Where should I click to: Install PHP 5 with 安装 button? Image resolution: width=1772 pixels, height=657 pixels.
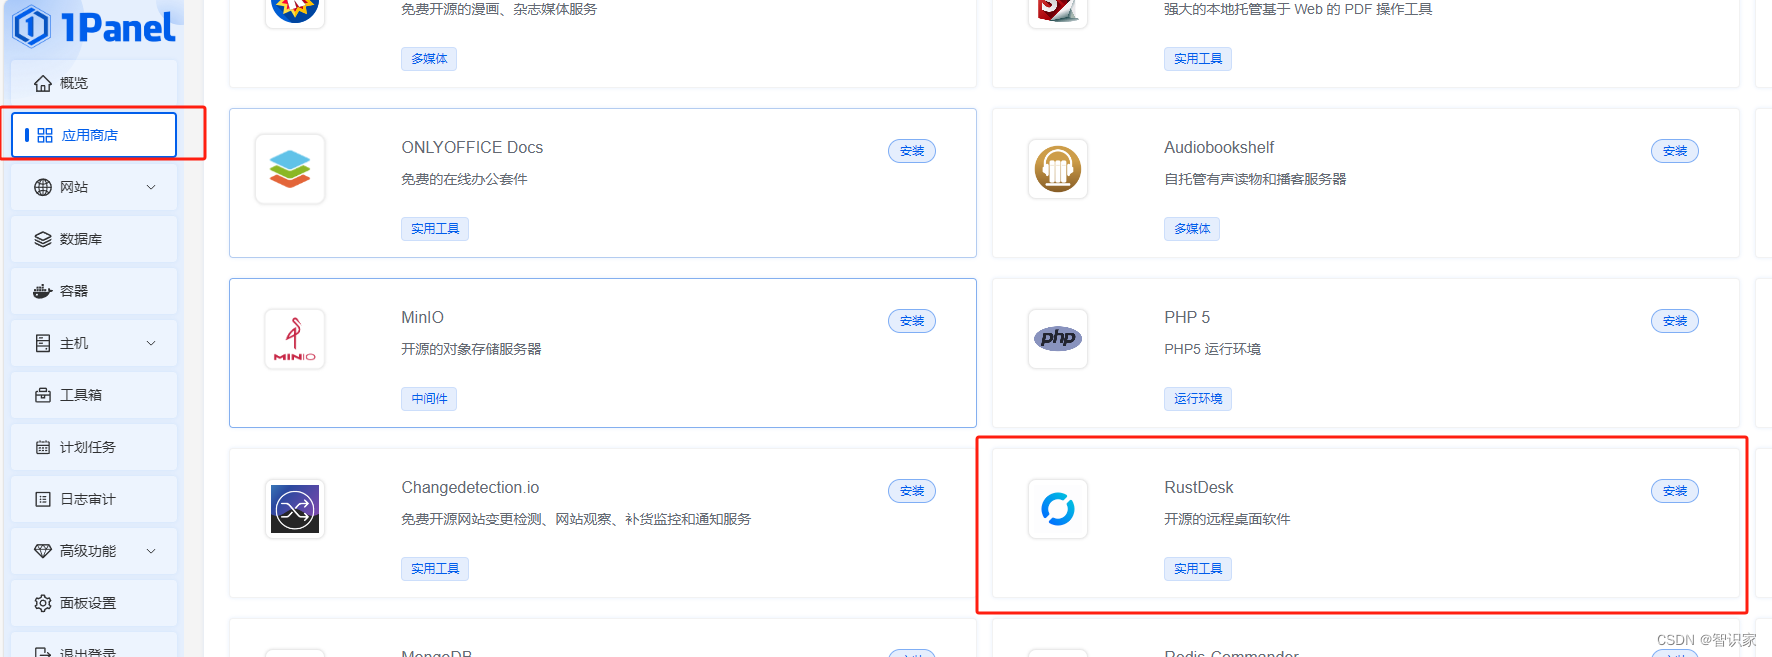1675,321
